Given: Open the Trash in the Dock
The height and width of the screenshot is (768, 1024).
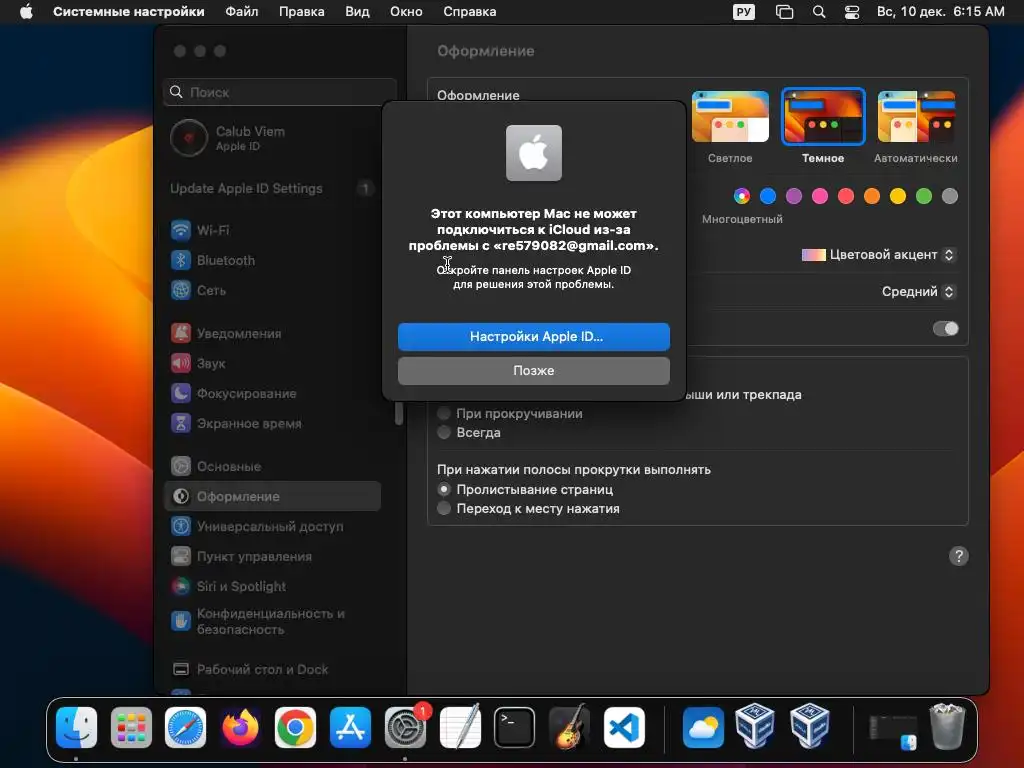Looking at the screenshot, I should point(948,726).
